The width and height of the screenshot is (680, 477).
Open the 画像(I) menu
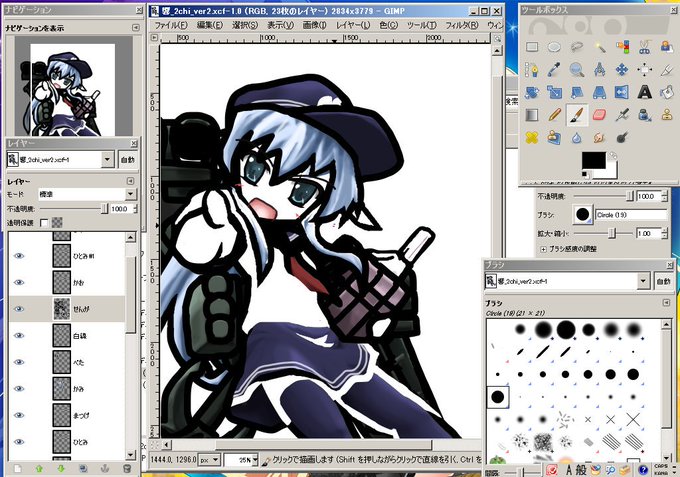click(314, 25)
